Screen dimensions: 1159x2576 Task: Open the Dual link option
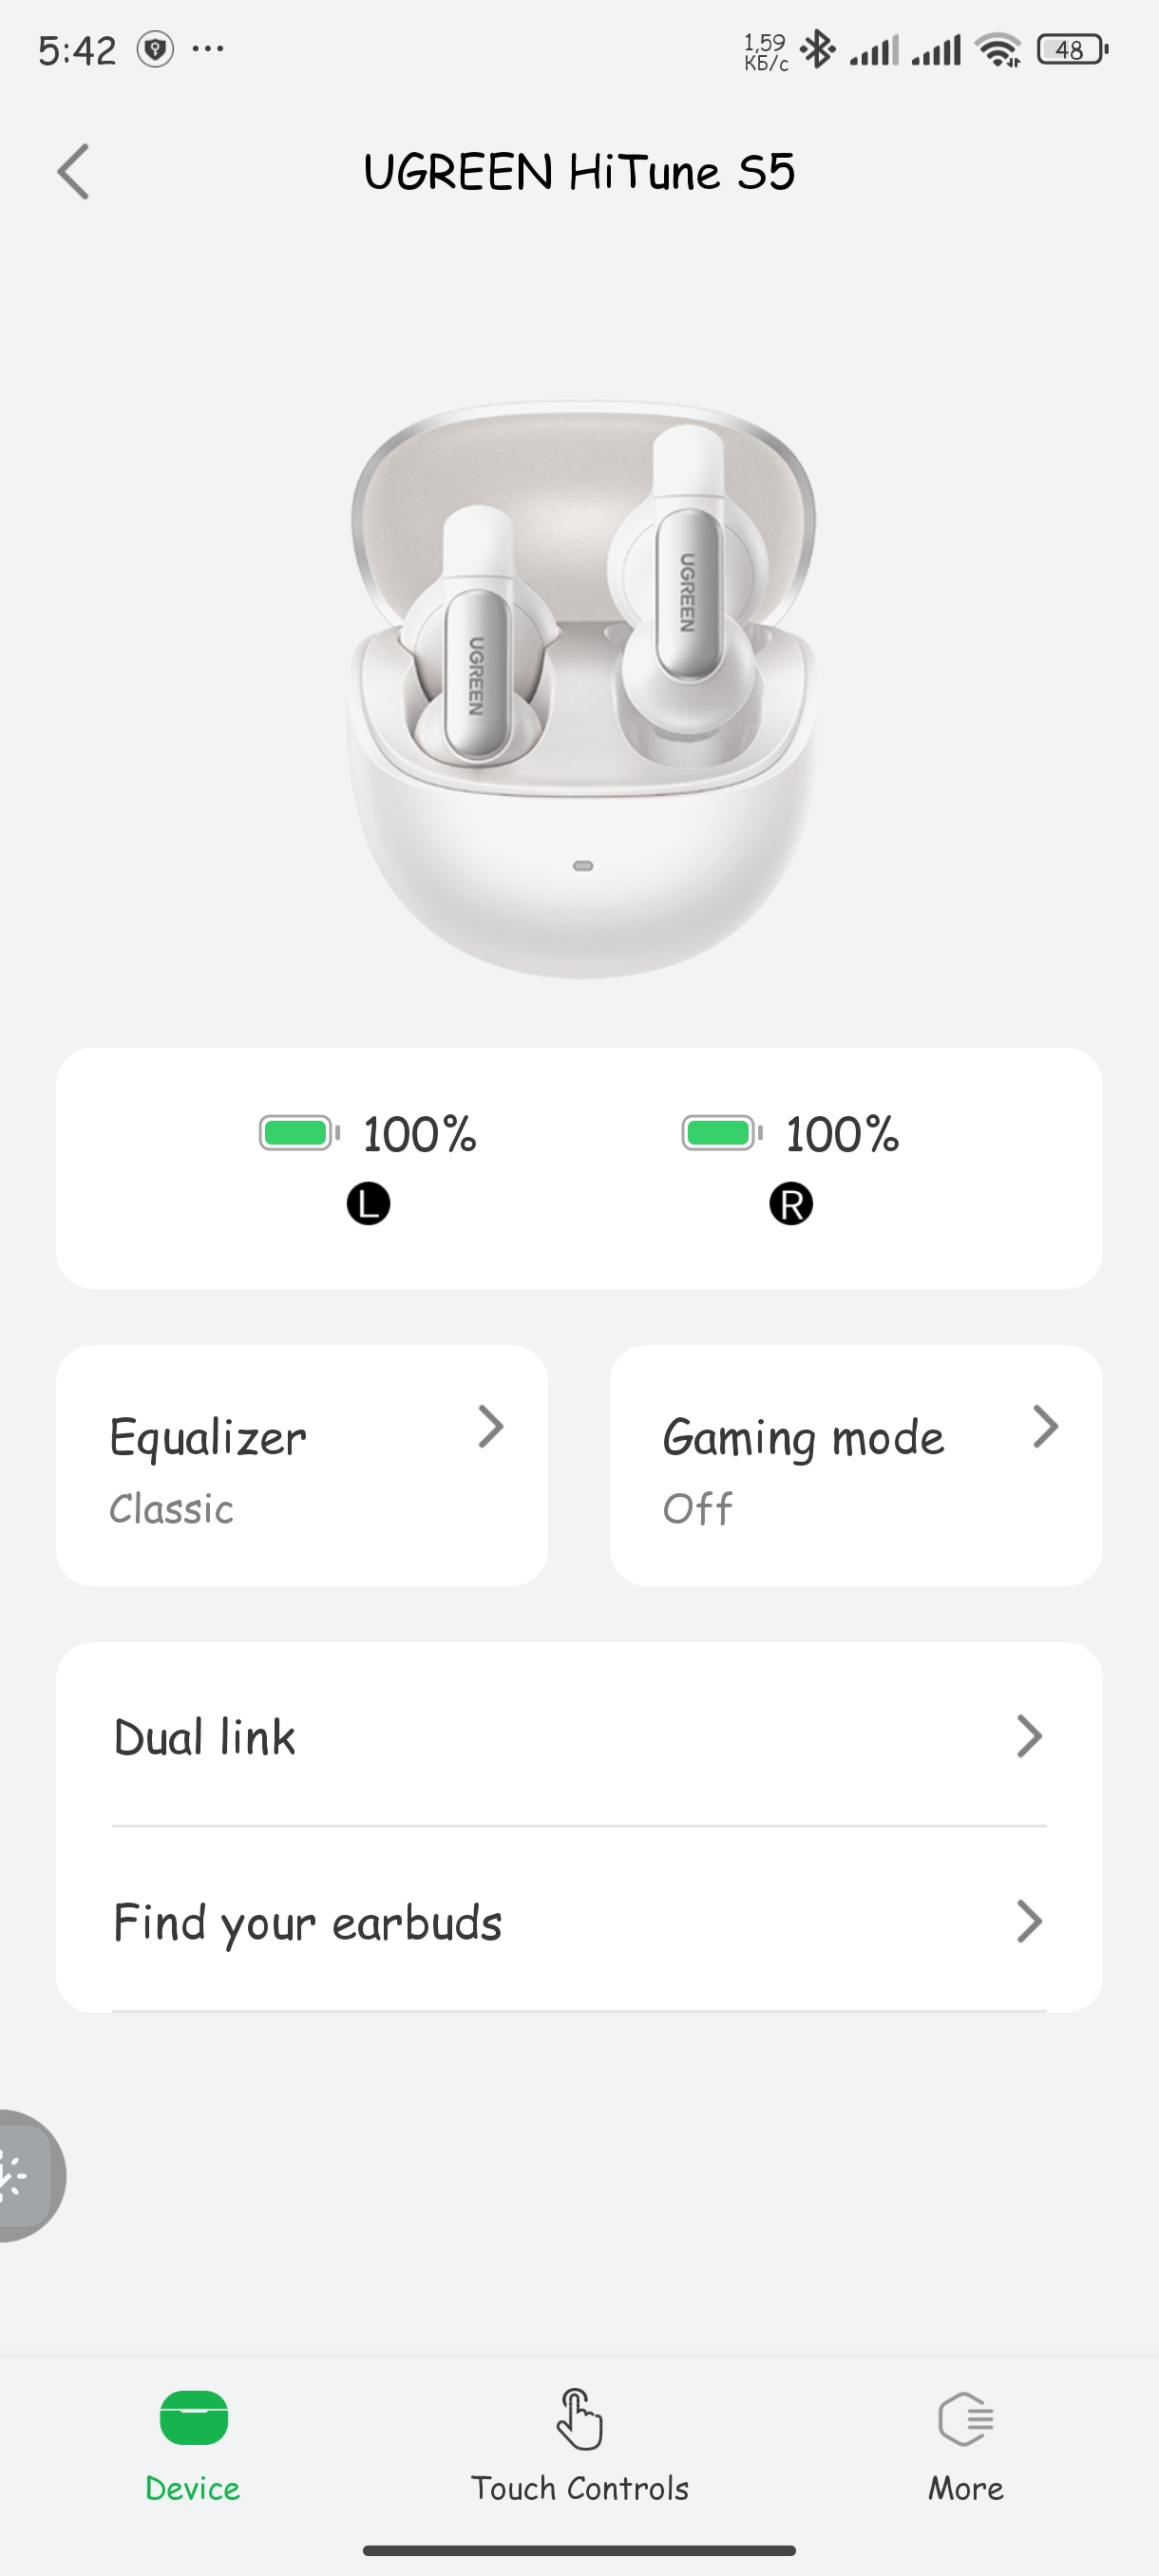(x=205, y=1737)
